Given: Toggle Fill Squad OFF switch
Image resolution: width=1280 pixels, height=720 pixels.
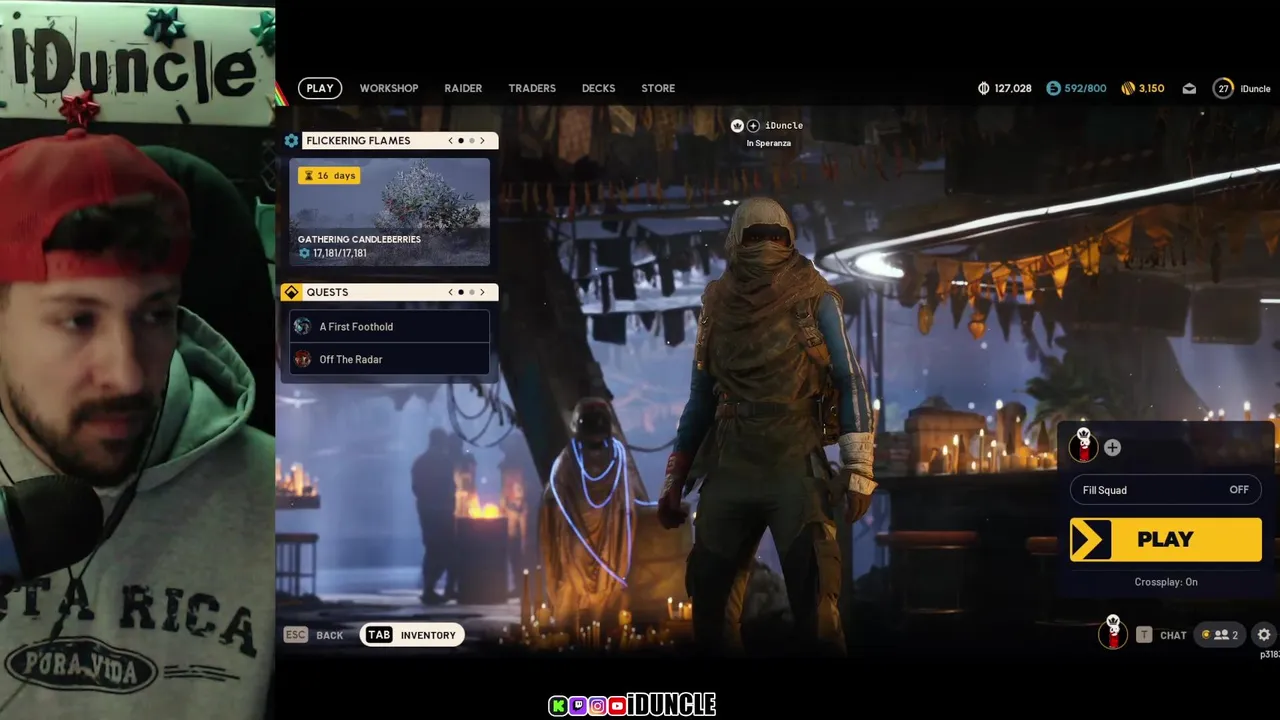Looking at the screenshot, I should click(1165, 490).
